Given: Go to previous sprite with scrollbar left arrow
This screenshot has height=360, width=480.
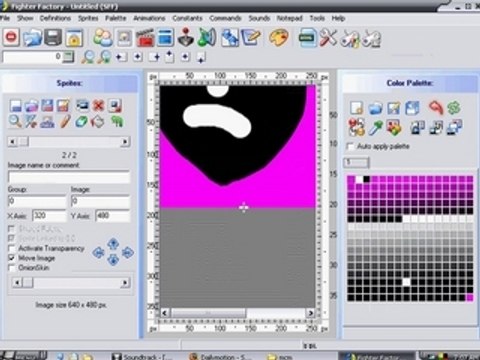Looking at the screenshot, I should click(x=13, y=142).
